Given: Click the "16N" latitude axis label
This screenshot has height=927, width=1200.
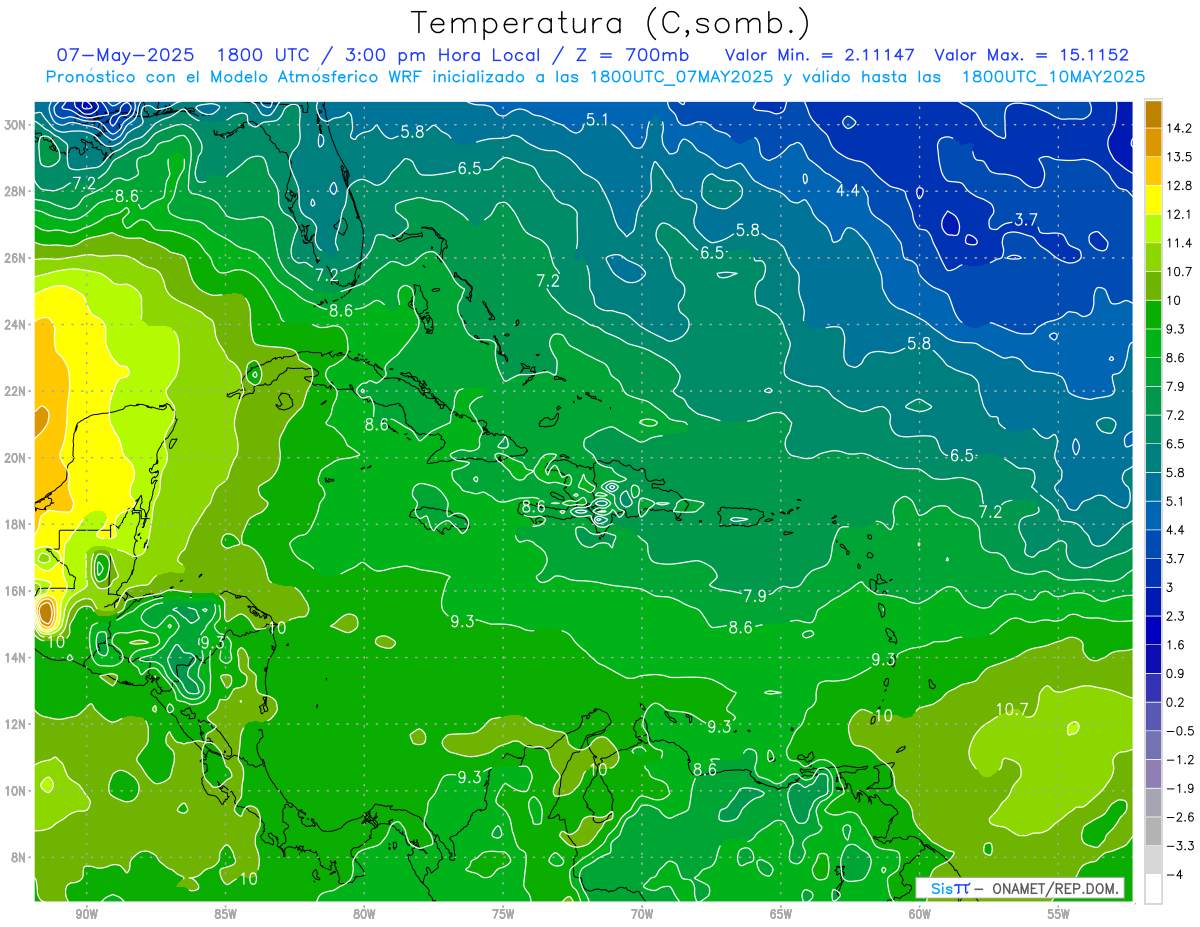Looking at the screenshot, I should 15,591.
